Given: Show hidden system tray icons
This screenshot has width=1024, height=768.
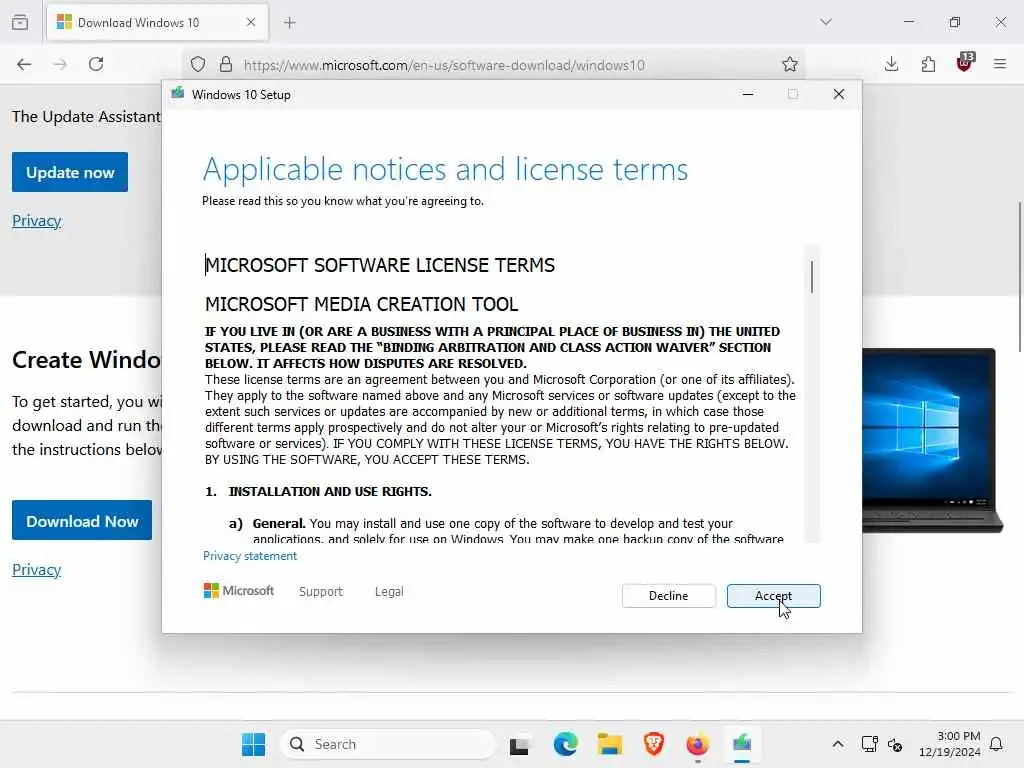Looking at the screenshot, I should point(838,744).
